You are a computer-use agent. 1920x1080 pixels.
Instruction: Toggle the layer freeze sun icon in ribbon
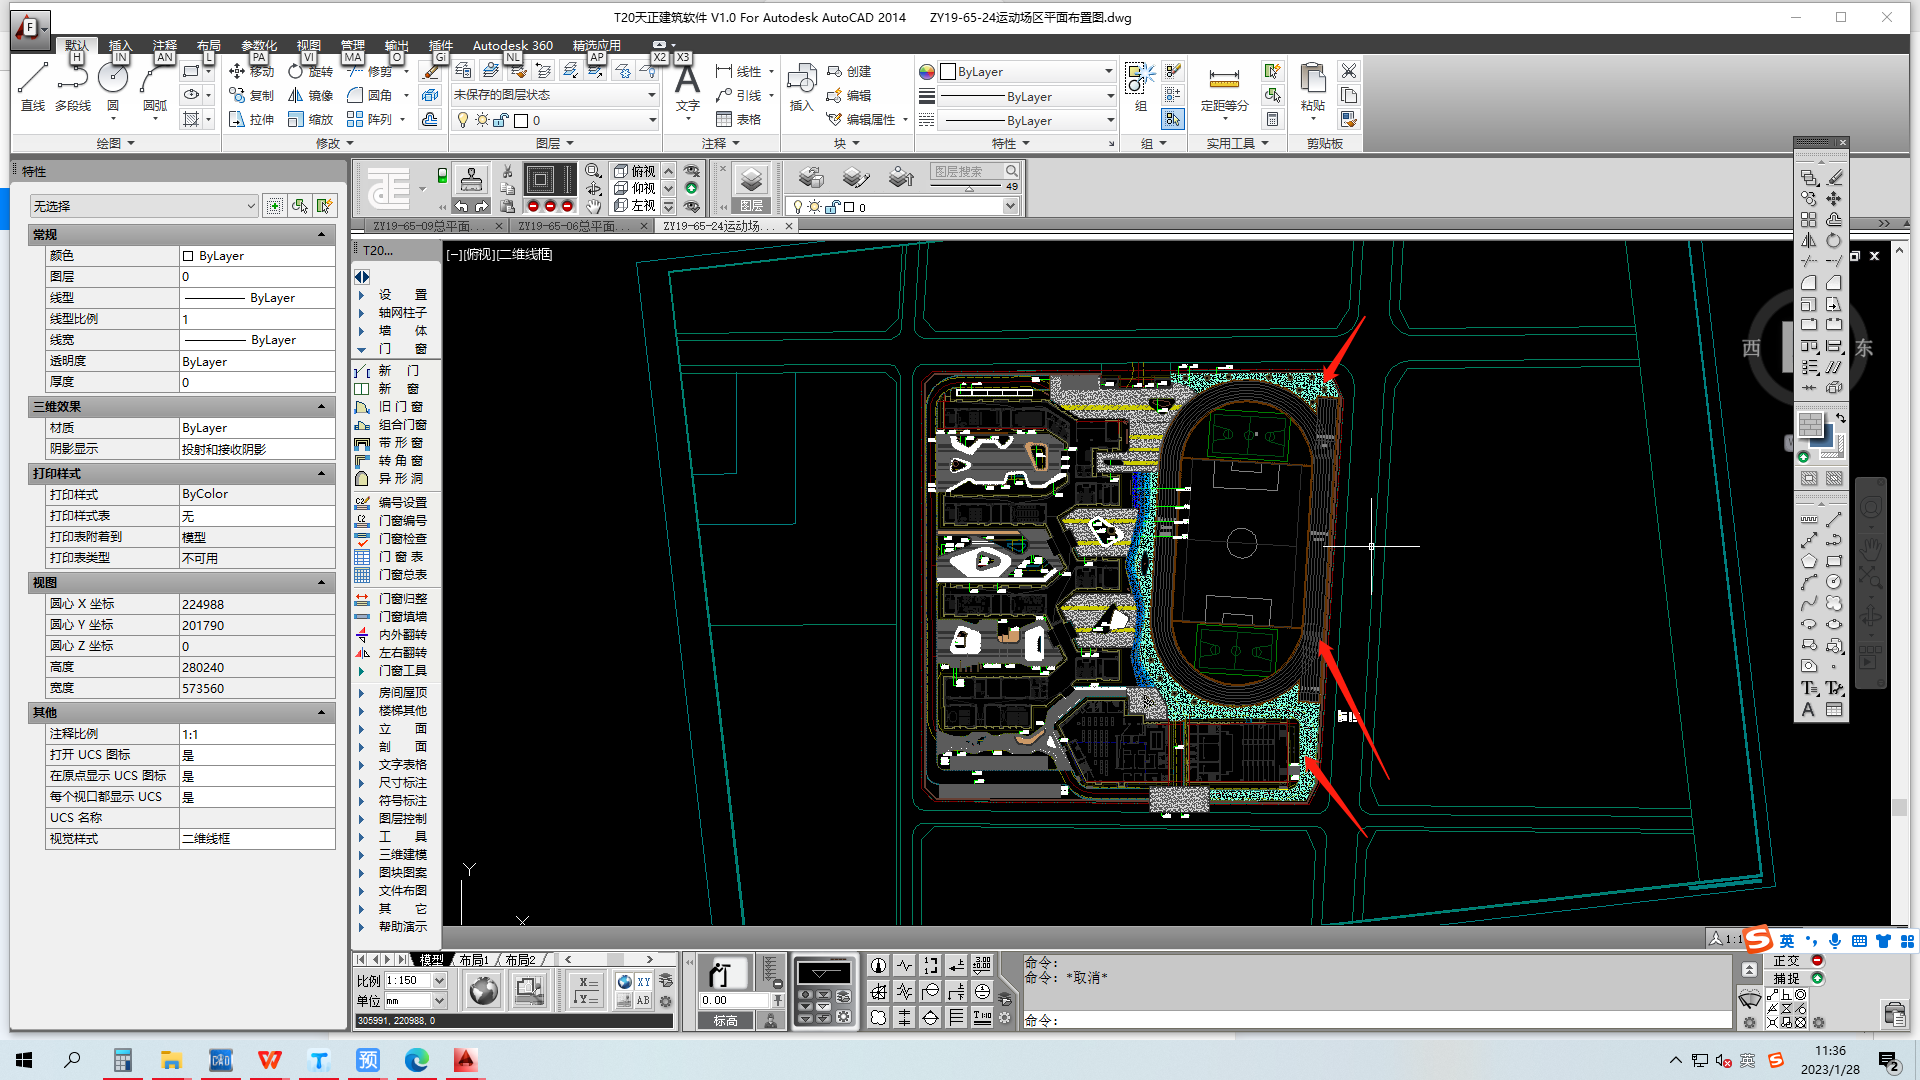(x=482, y=120)
